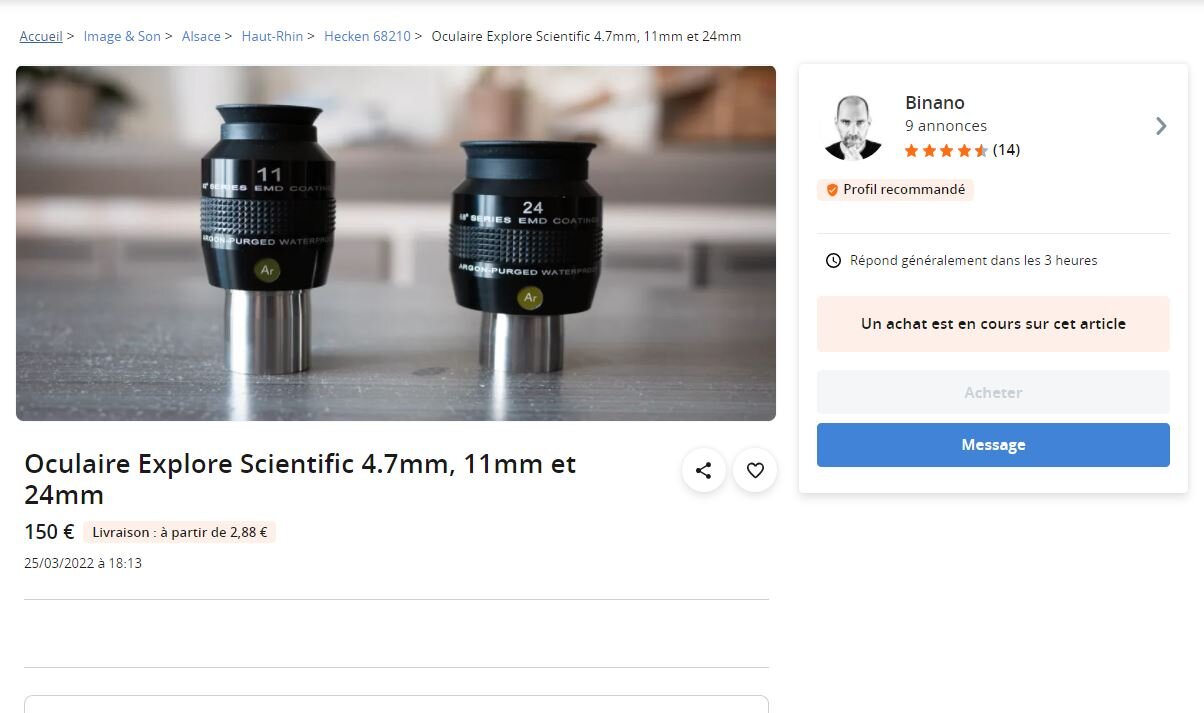Select Haut-Rhin breadcrumb link

coord(272,36)
